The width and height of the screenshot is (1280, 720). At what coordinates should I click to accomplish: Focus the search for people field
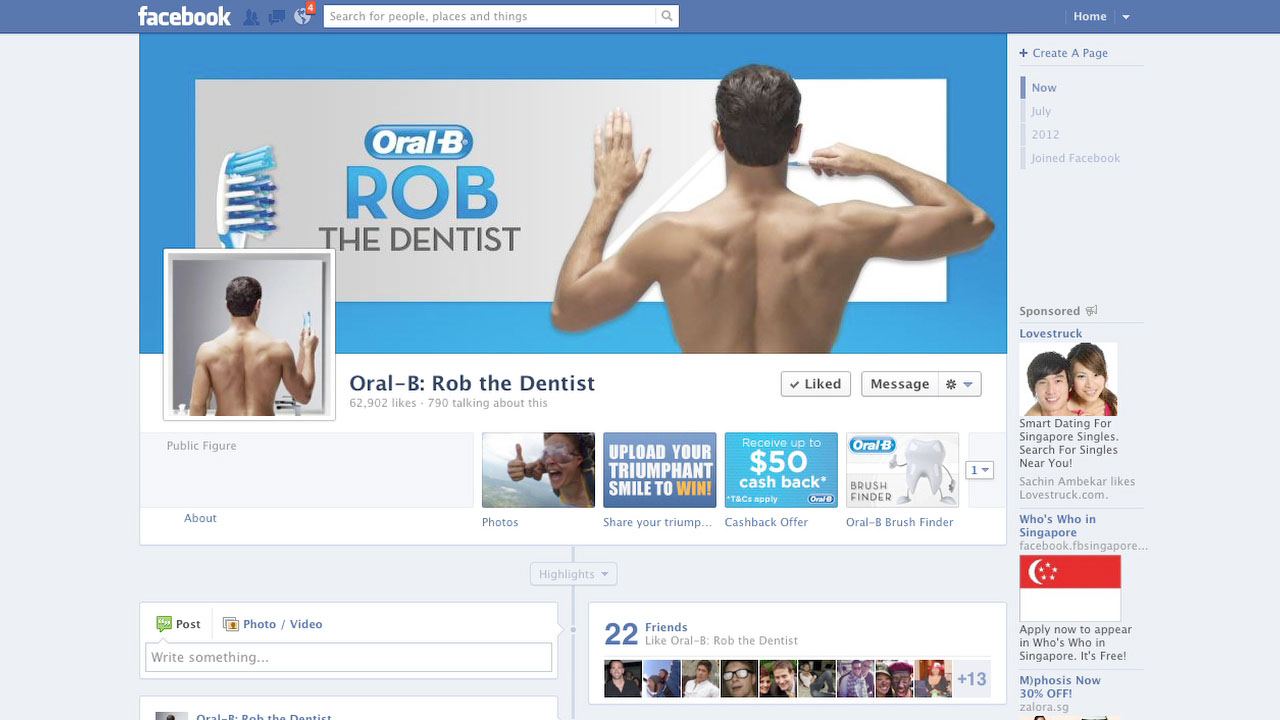click(x=490, y=16)
